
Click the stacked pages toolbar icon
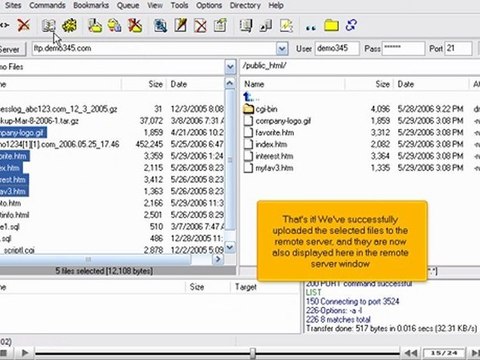pyautogui.click(x=246, y=26)
